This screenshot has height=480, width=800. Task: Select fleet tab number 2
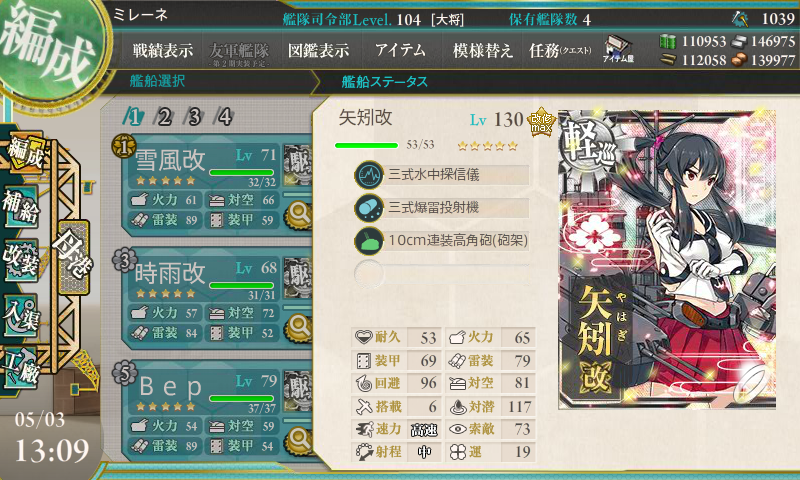[x=164, y=117]
